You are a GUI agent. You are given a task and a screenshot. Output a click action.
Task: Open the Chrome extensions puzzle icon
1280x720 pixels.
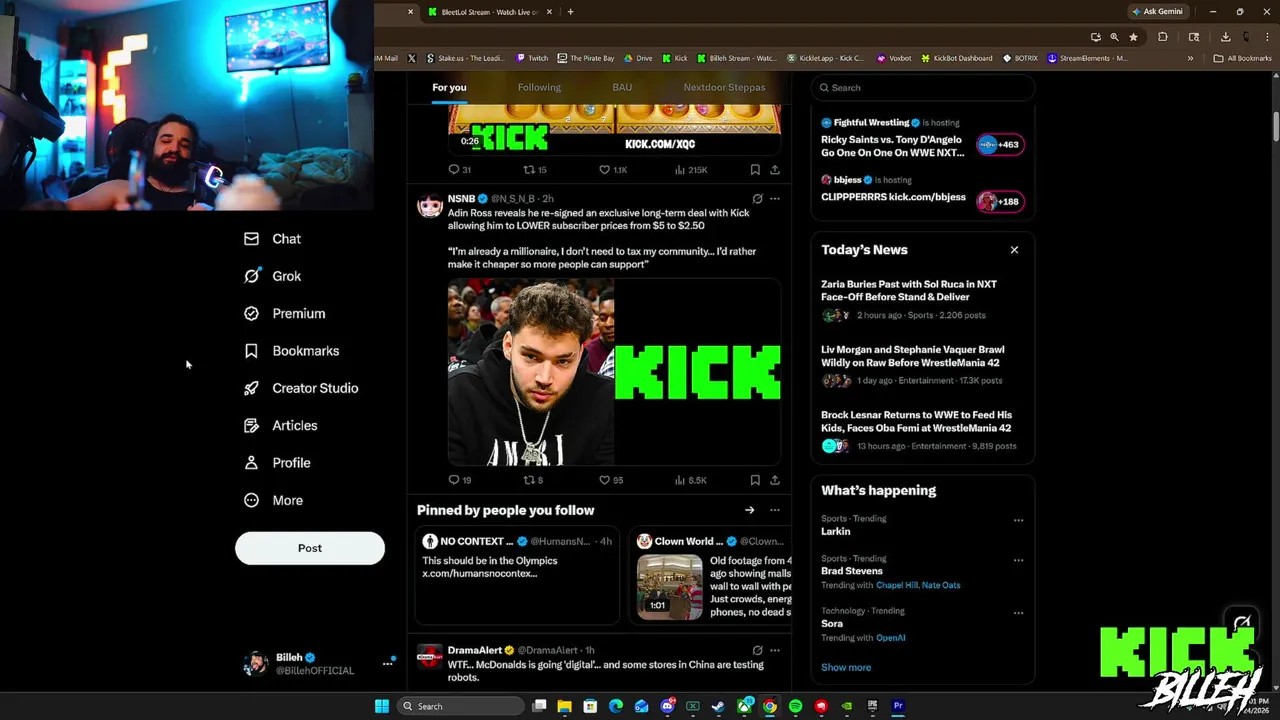(1163, 37)
